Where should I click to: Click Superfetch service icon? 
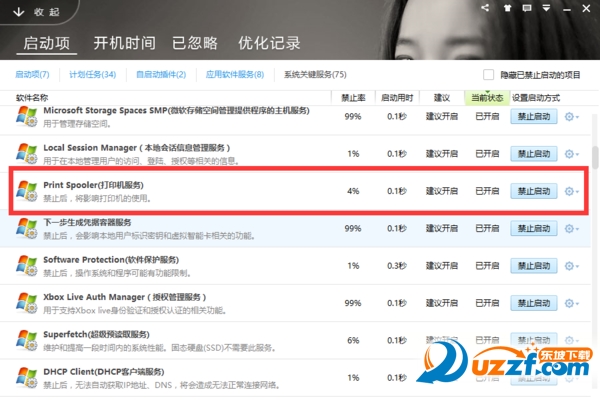(x=27, y=340)
